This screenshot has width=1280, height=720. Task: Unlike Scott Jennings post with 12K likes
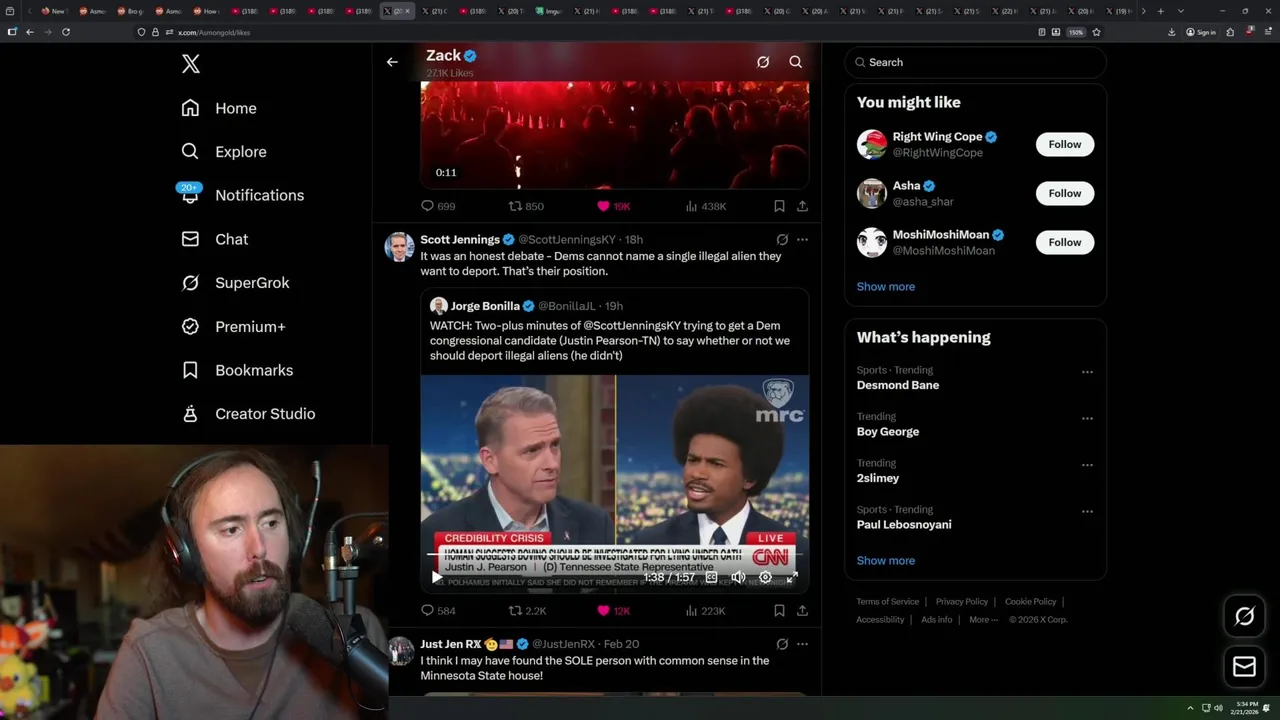pyautogui.click(x=613, y=610)
